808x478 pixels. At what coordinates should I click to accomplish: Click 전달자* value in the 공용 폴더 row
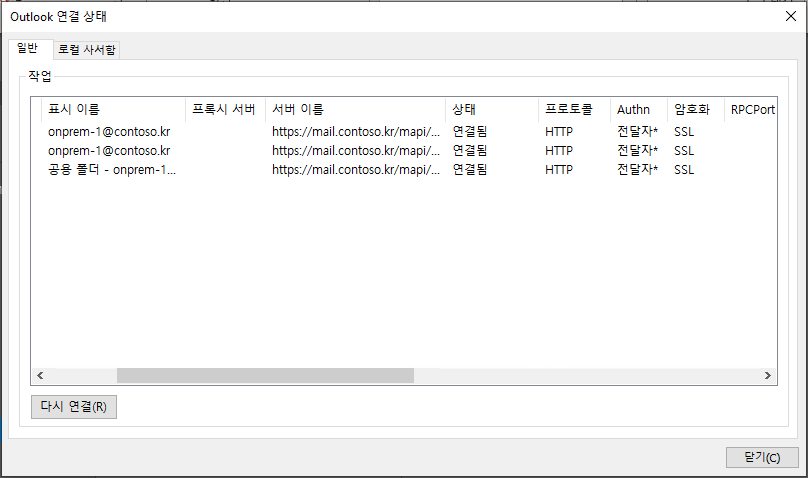[x=637, y=170]
